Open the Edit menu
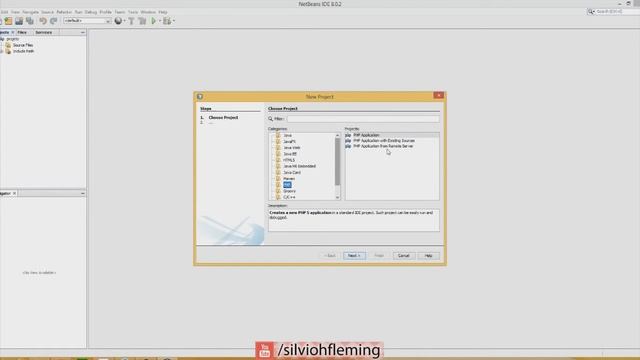 pos(4,12)
